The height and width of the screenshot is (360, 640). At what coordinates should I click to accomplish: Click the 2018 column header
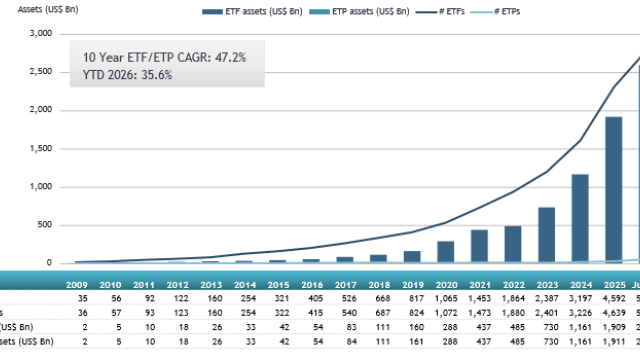pos(379,285)
